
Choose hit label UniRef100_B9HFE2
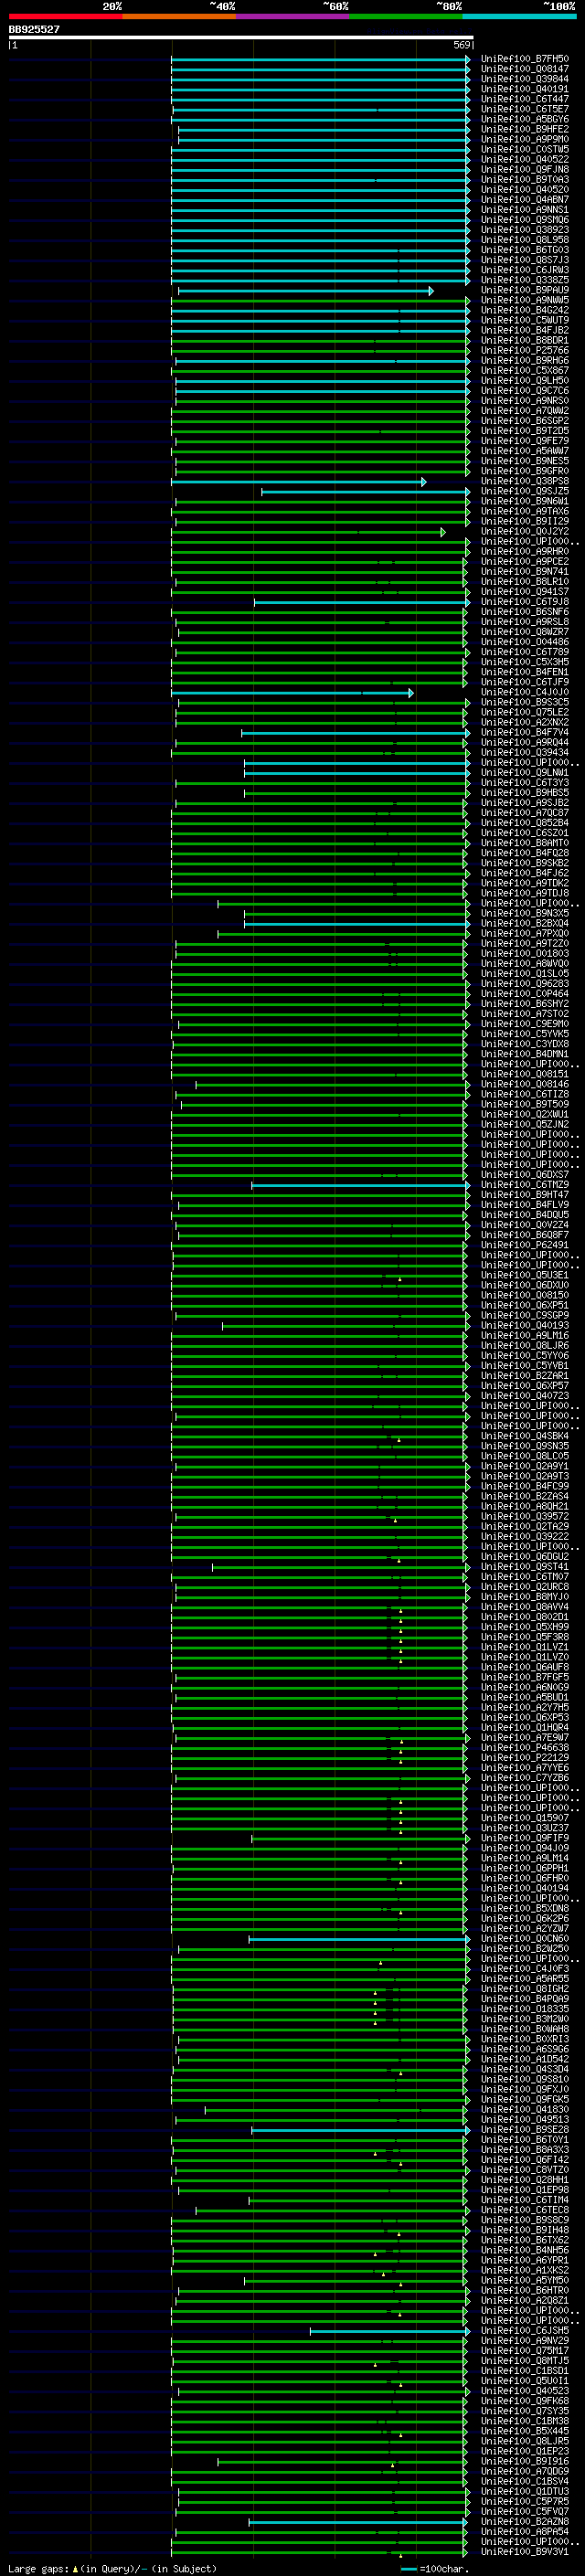click(525, 129)
